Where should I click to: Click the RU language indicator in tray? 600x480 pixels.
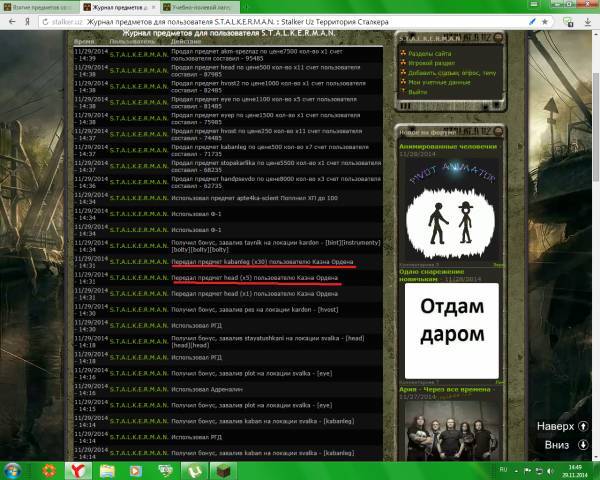[503, 470]
